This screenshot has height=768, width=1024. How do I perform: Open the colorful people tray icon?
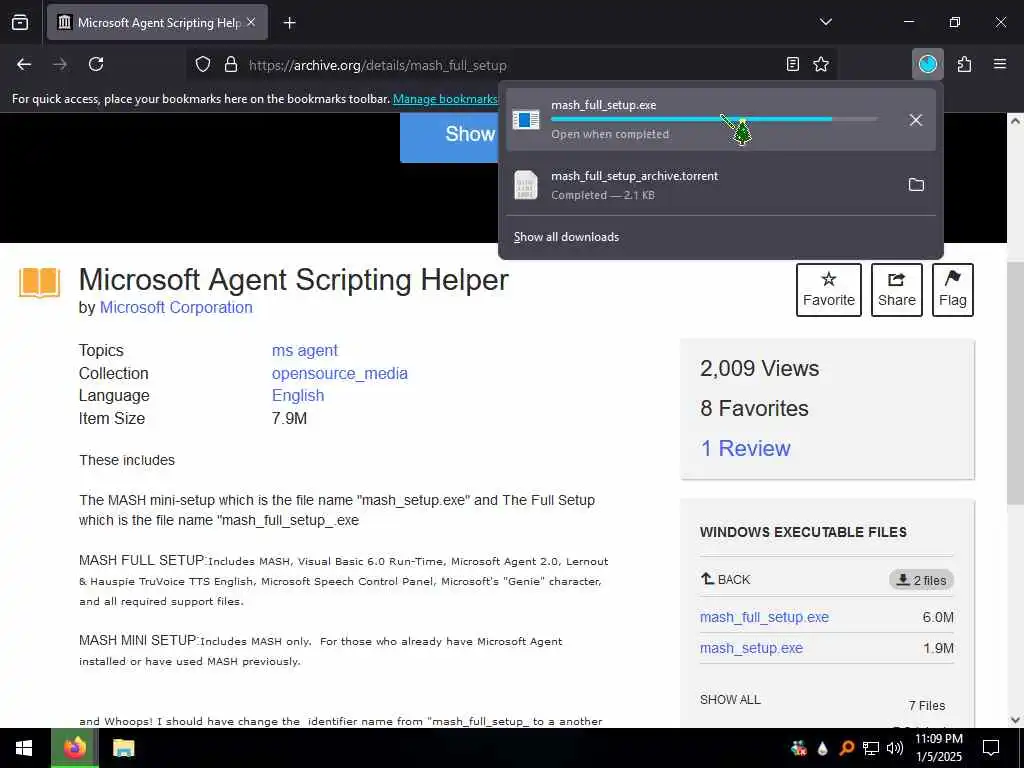click(799, 748)
